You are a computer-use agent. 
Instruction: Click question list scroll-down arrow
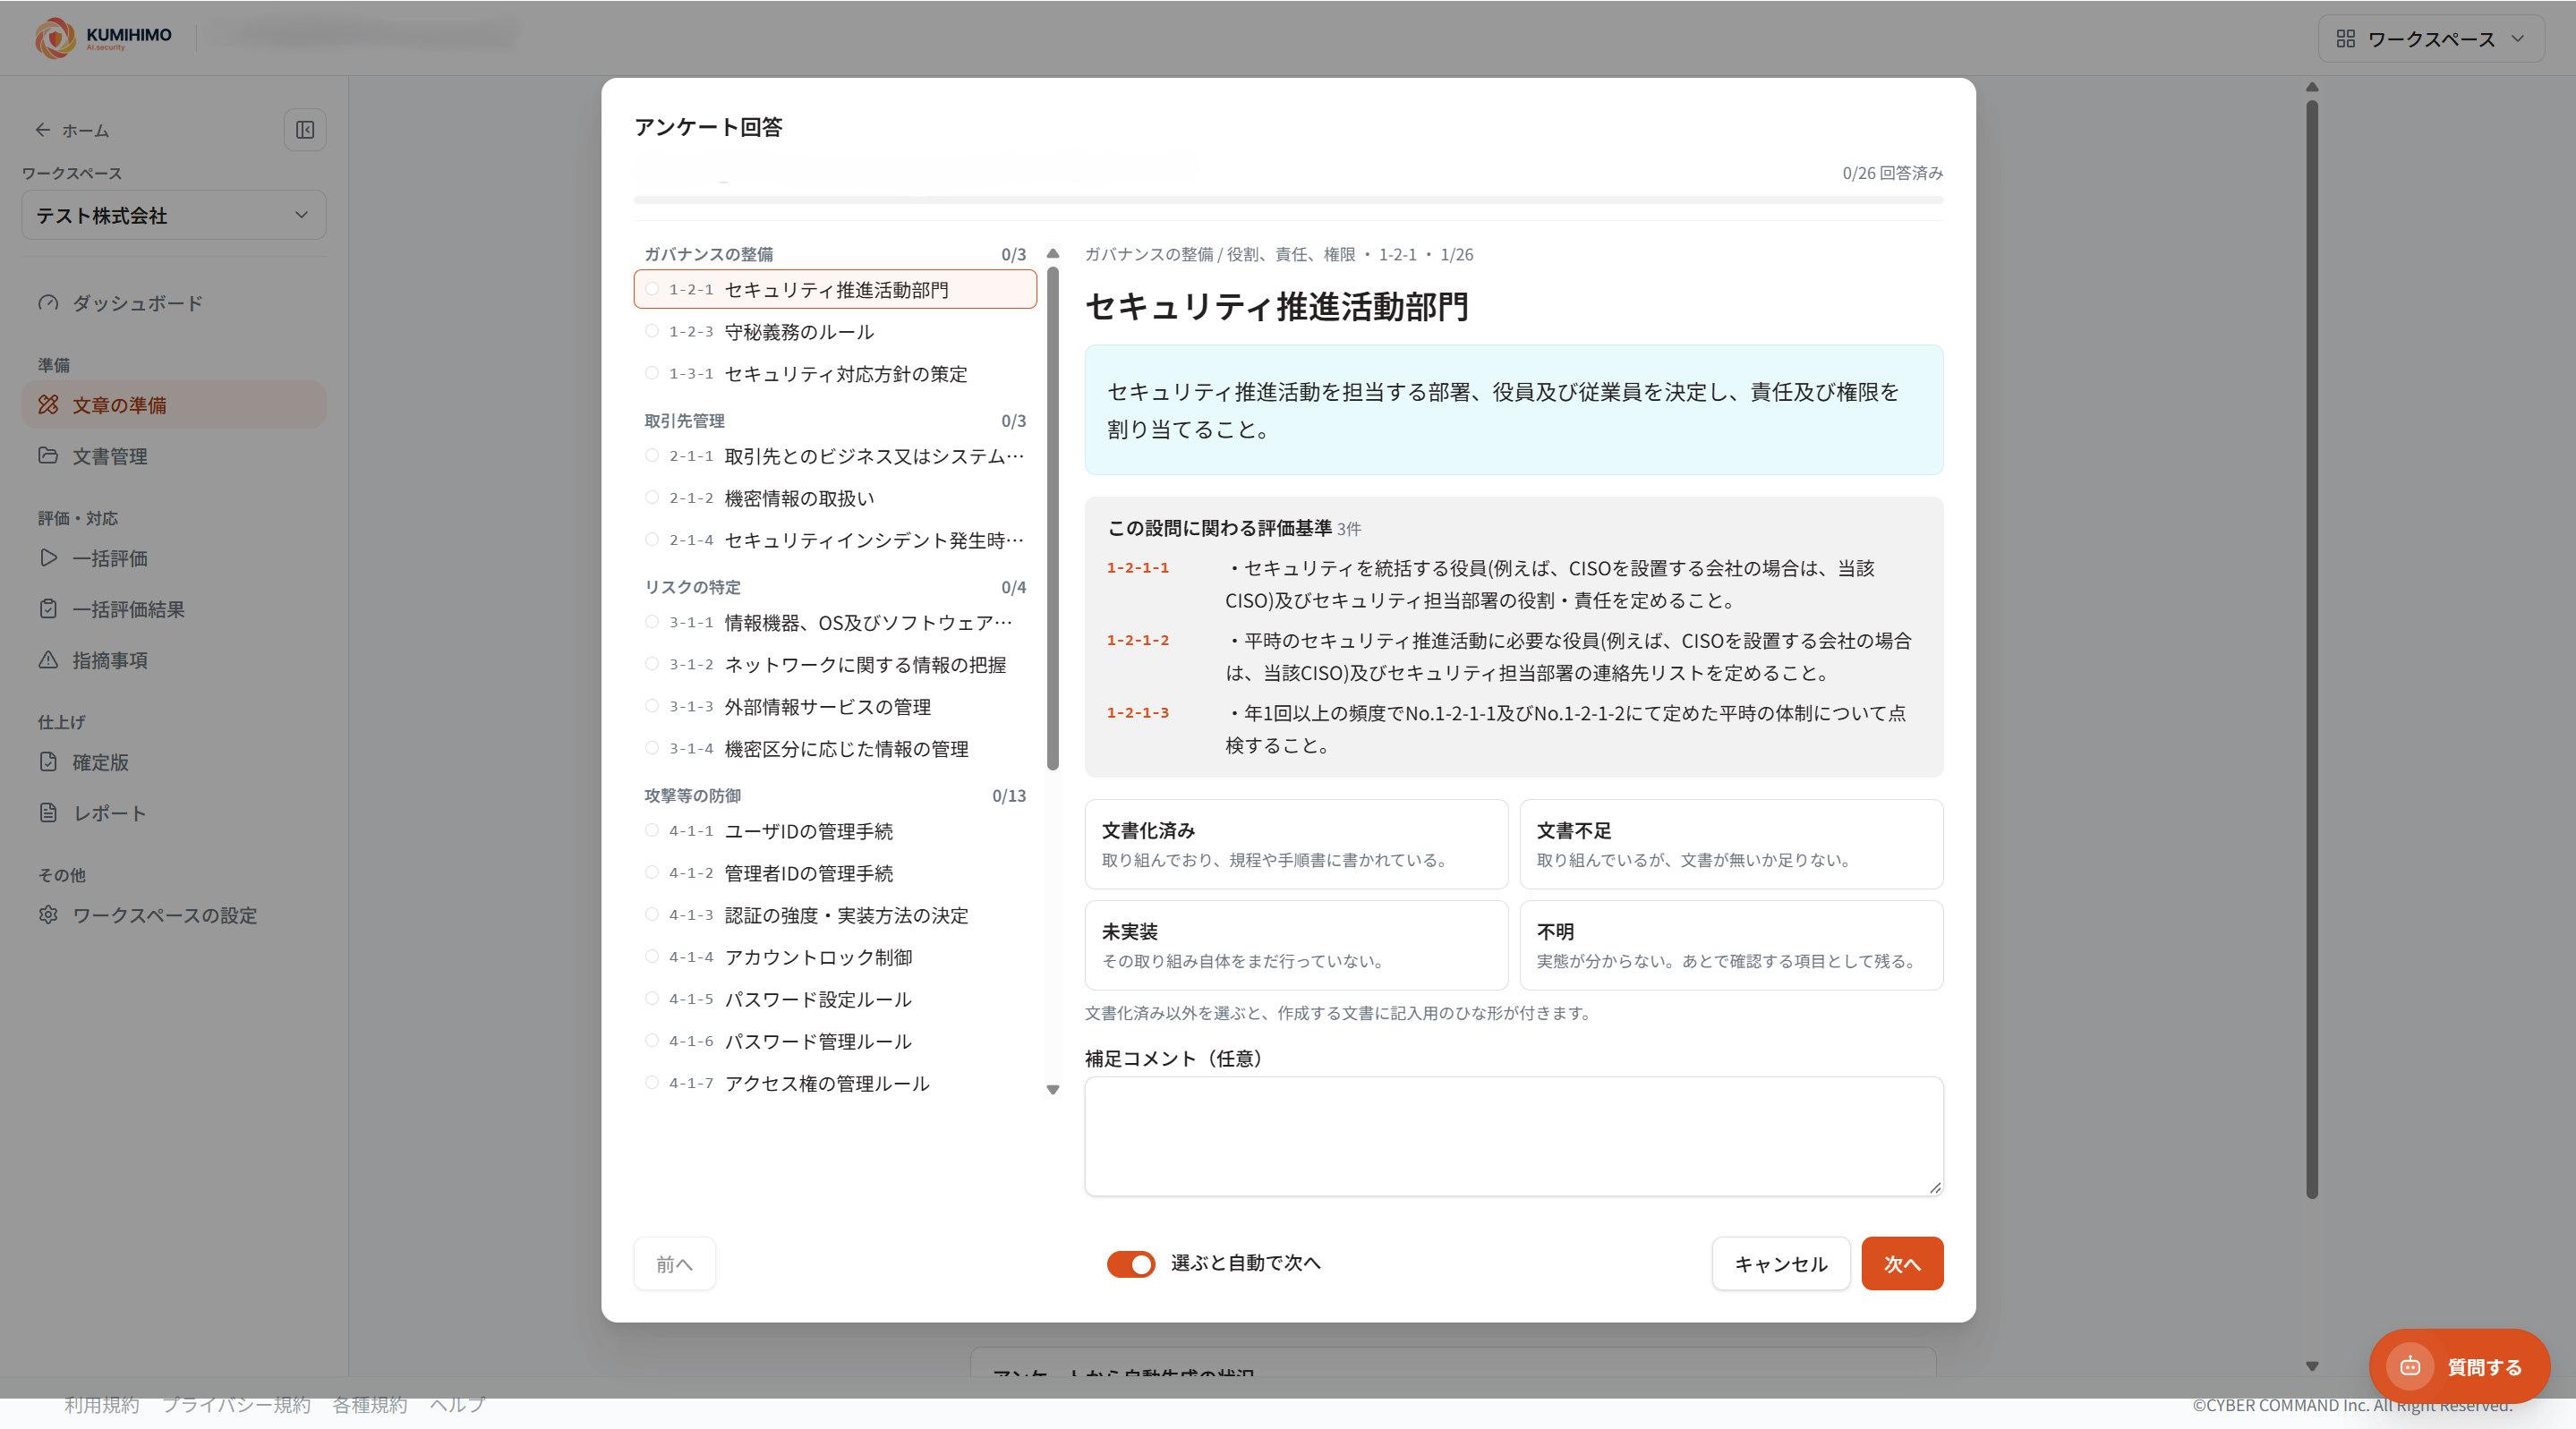point(1053,1089)
